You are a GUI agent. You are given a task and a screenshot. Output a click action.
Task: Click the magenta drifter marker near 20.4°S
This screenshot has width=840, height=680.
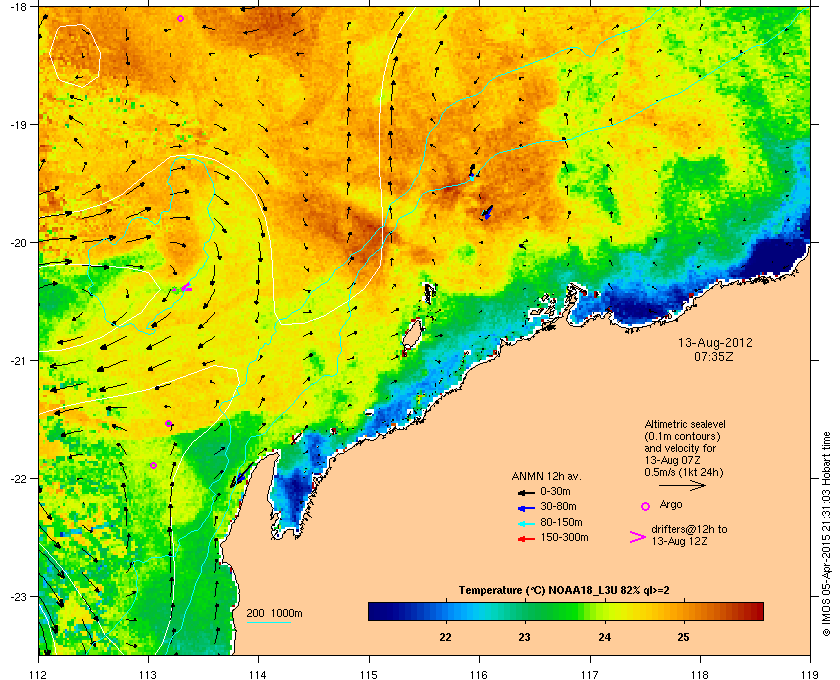186,287
